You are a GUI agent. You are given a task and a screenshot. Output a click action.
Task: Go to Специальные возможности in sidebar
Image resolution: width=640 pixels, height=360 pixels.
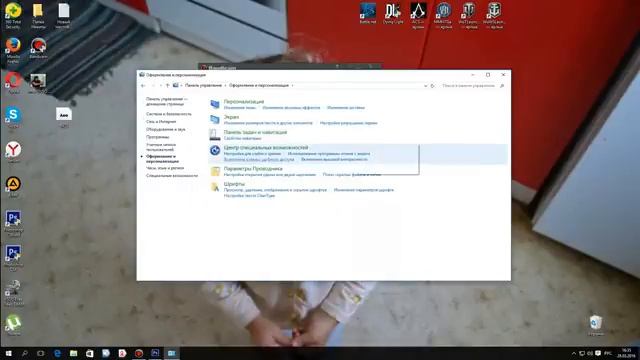172,176
